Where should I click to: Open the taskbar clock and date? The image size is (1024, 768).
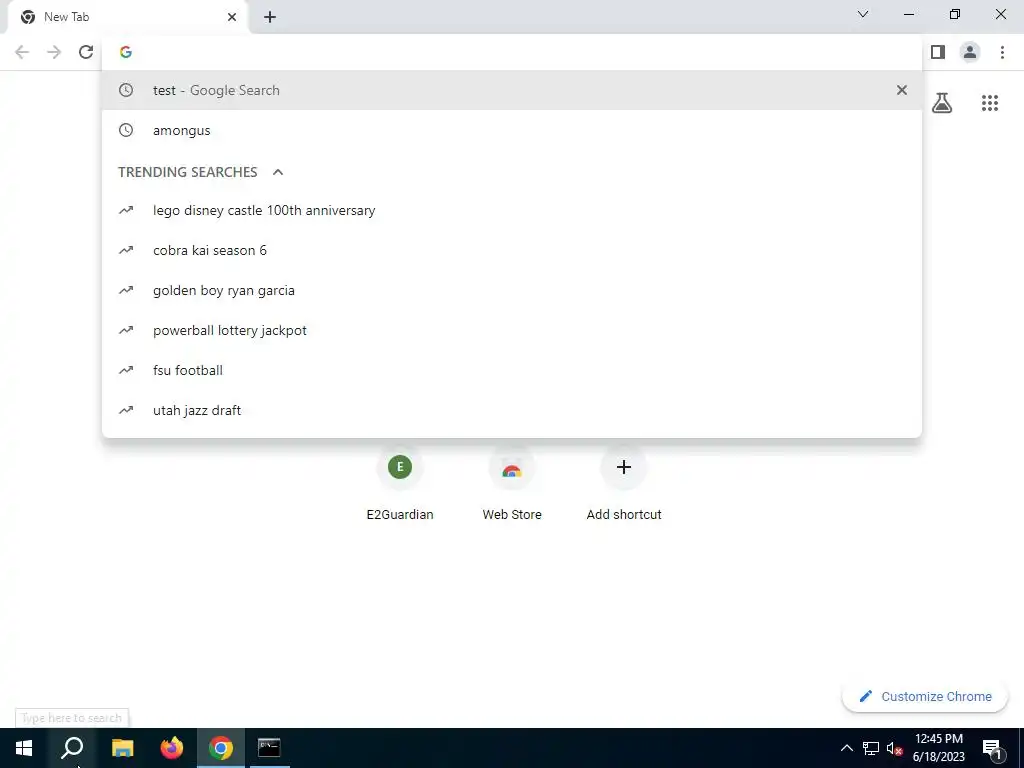[938, 748]
